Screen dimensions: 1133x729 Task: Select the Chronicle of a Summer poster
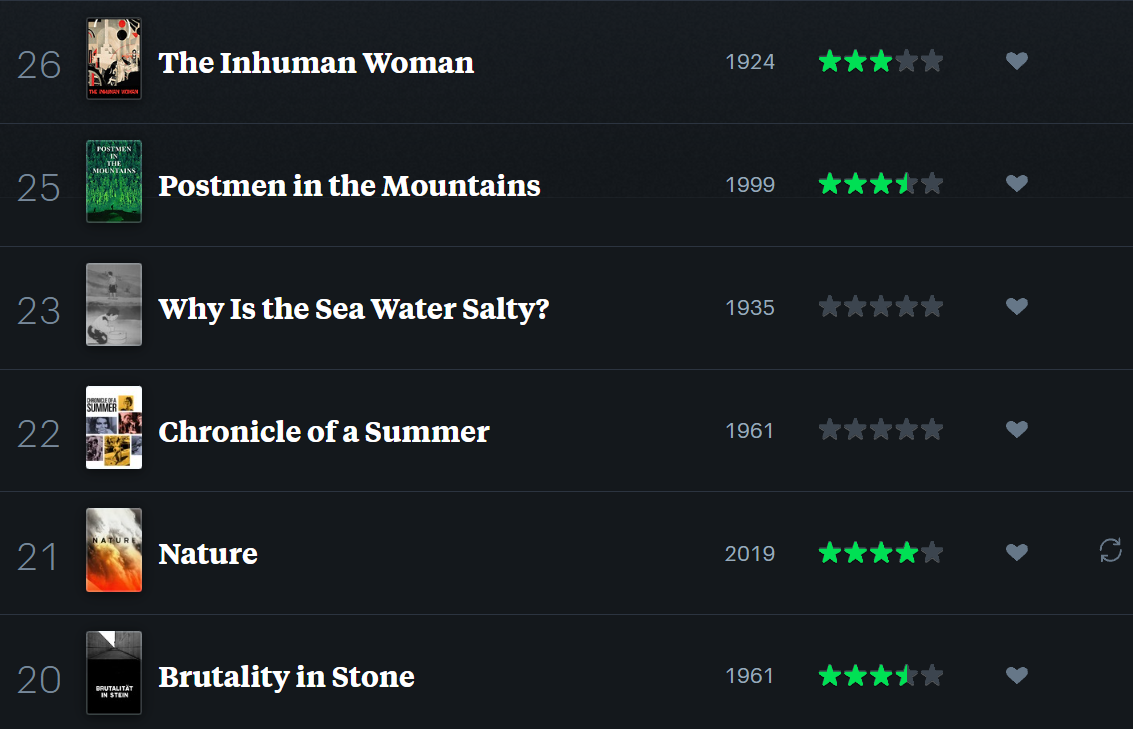pos(114,428)
